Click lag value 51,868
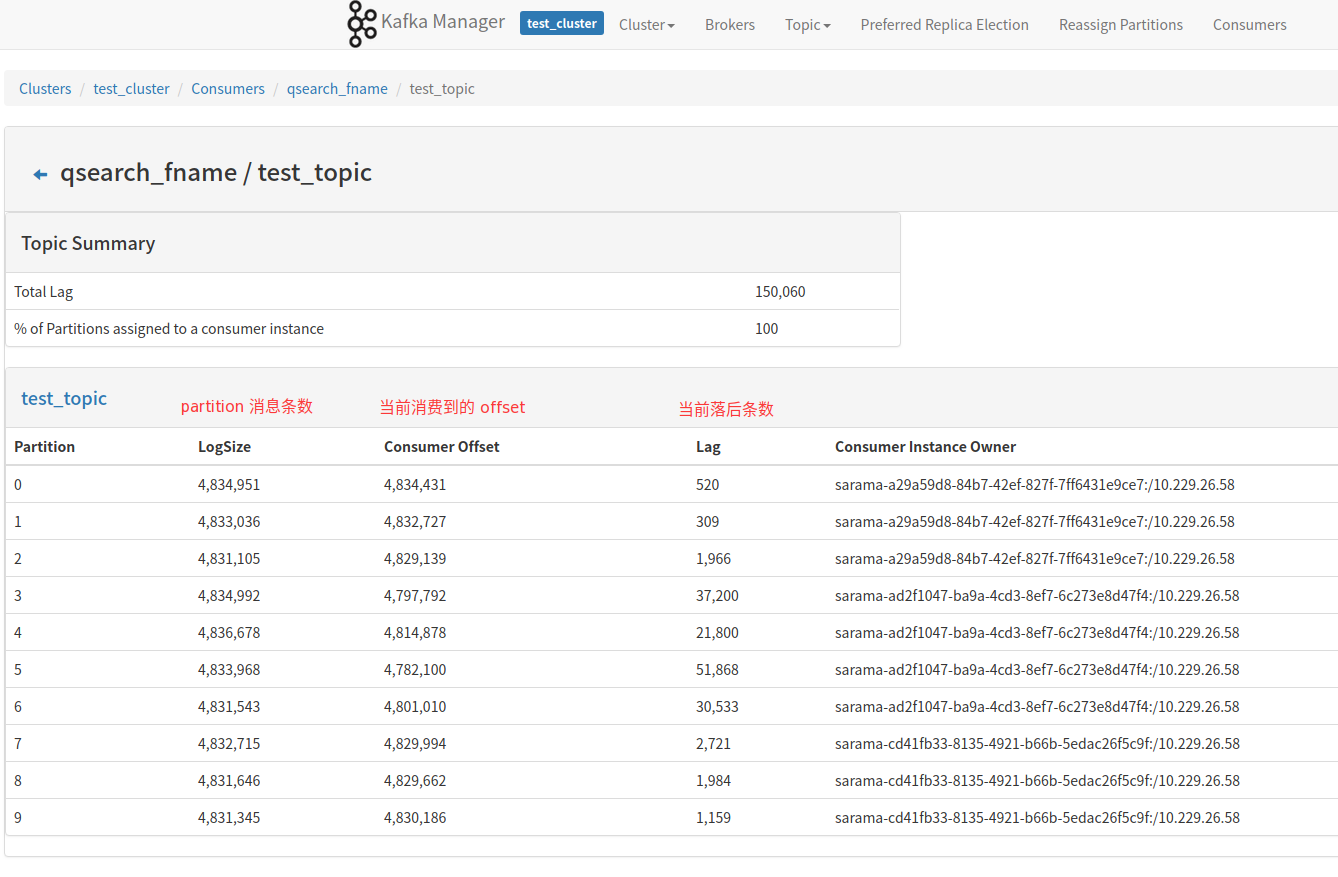 [x=718, y=670]
